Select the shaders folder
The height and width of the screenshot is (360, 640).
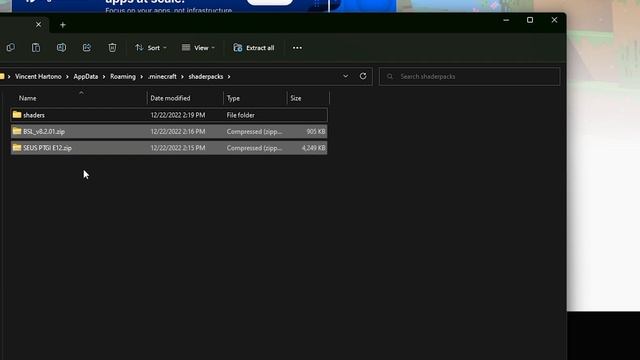click(x=169, y=115)
